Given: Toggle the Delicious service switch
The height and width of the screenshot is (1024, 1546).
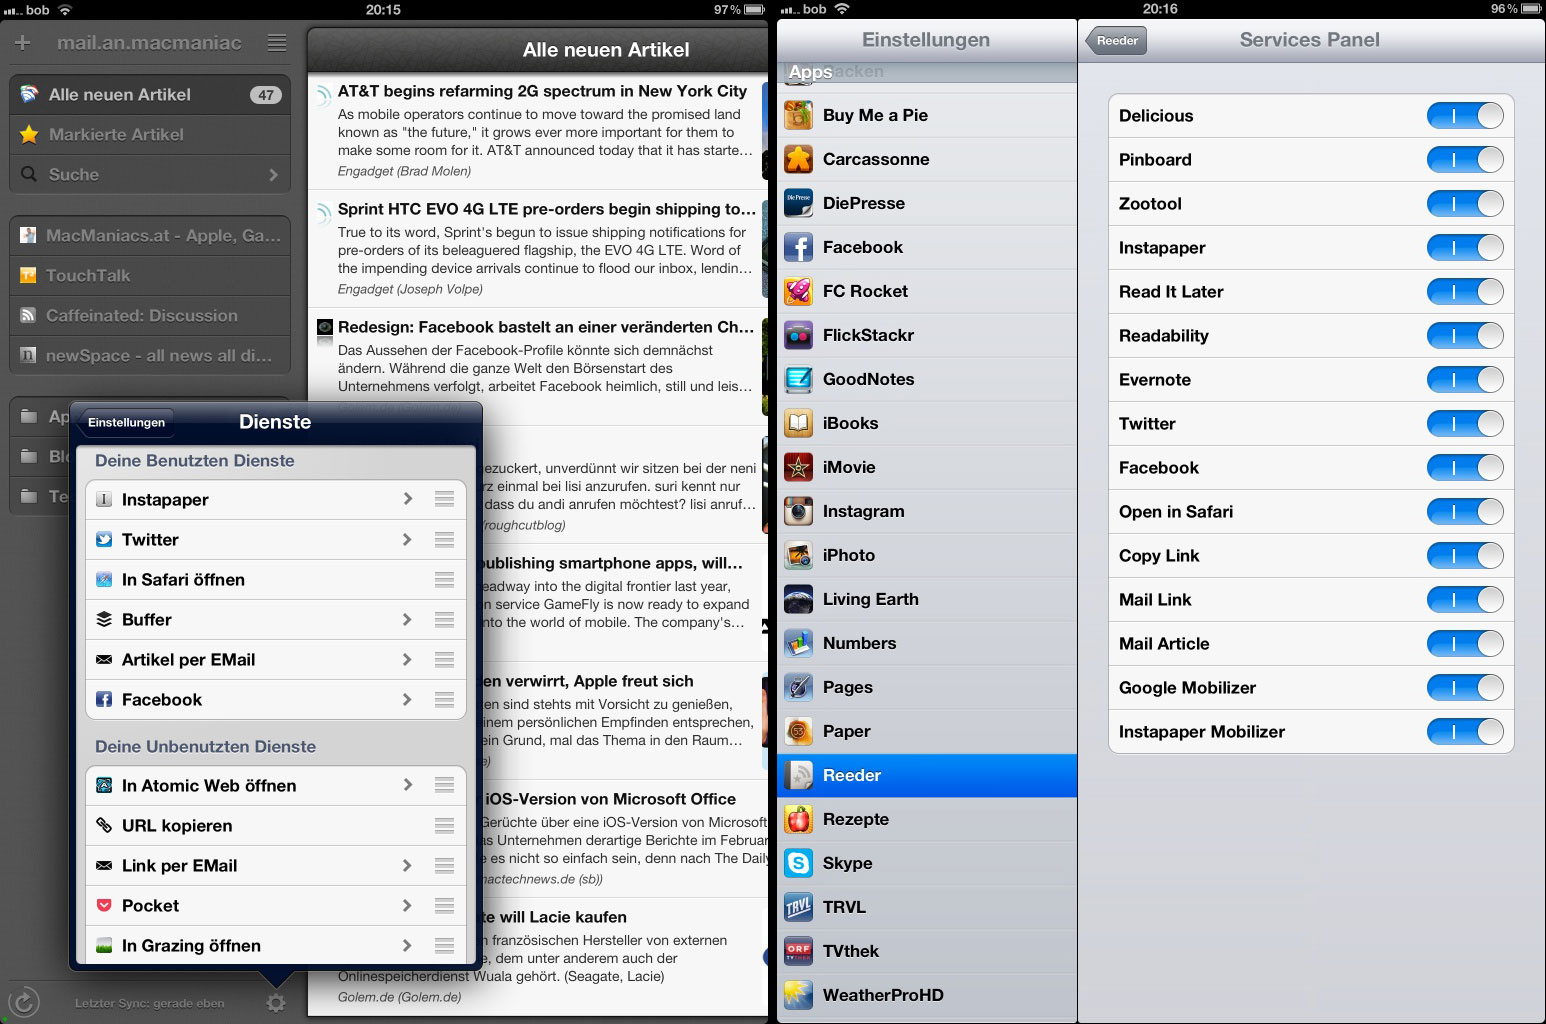Looking at the screenshot, I should tap(1465, 116).
